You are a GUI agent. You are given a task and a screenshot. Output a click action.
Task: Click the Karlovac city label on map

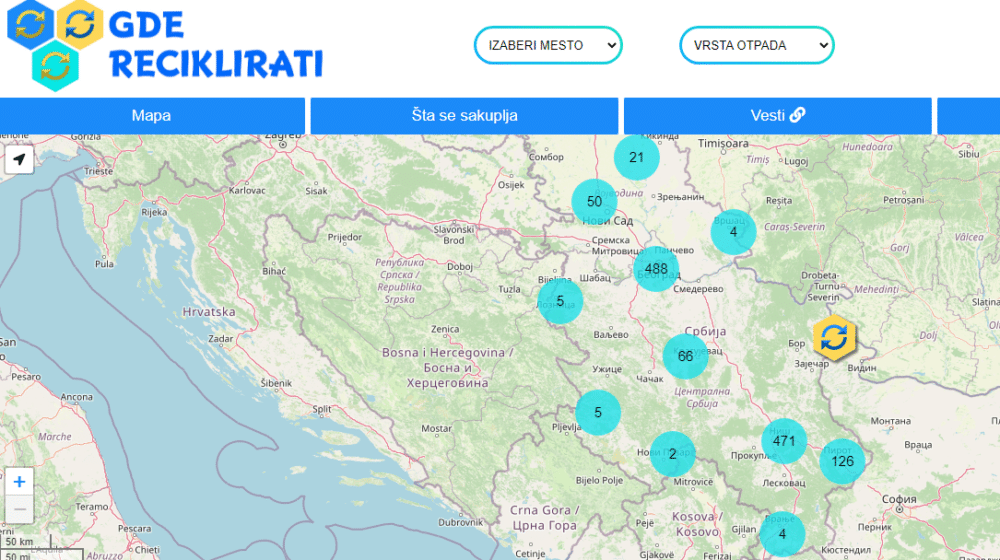[x=247, y=190]
